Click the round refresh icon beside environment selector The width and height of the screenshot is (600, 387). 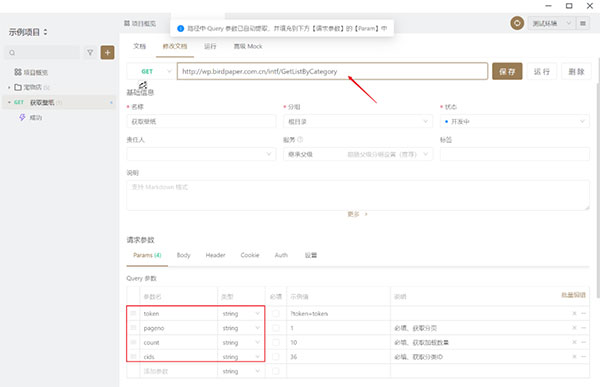click(x=517, y=23)
